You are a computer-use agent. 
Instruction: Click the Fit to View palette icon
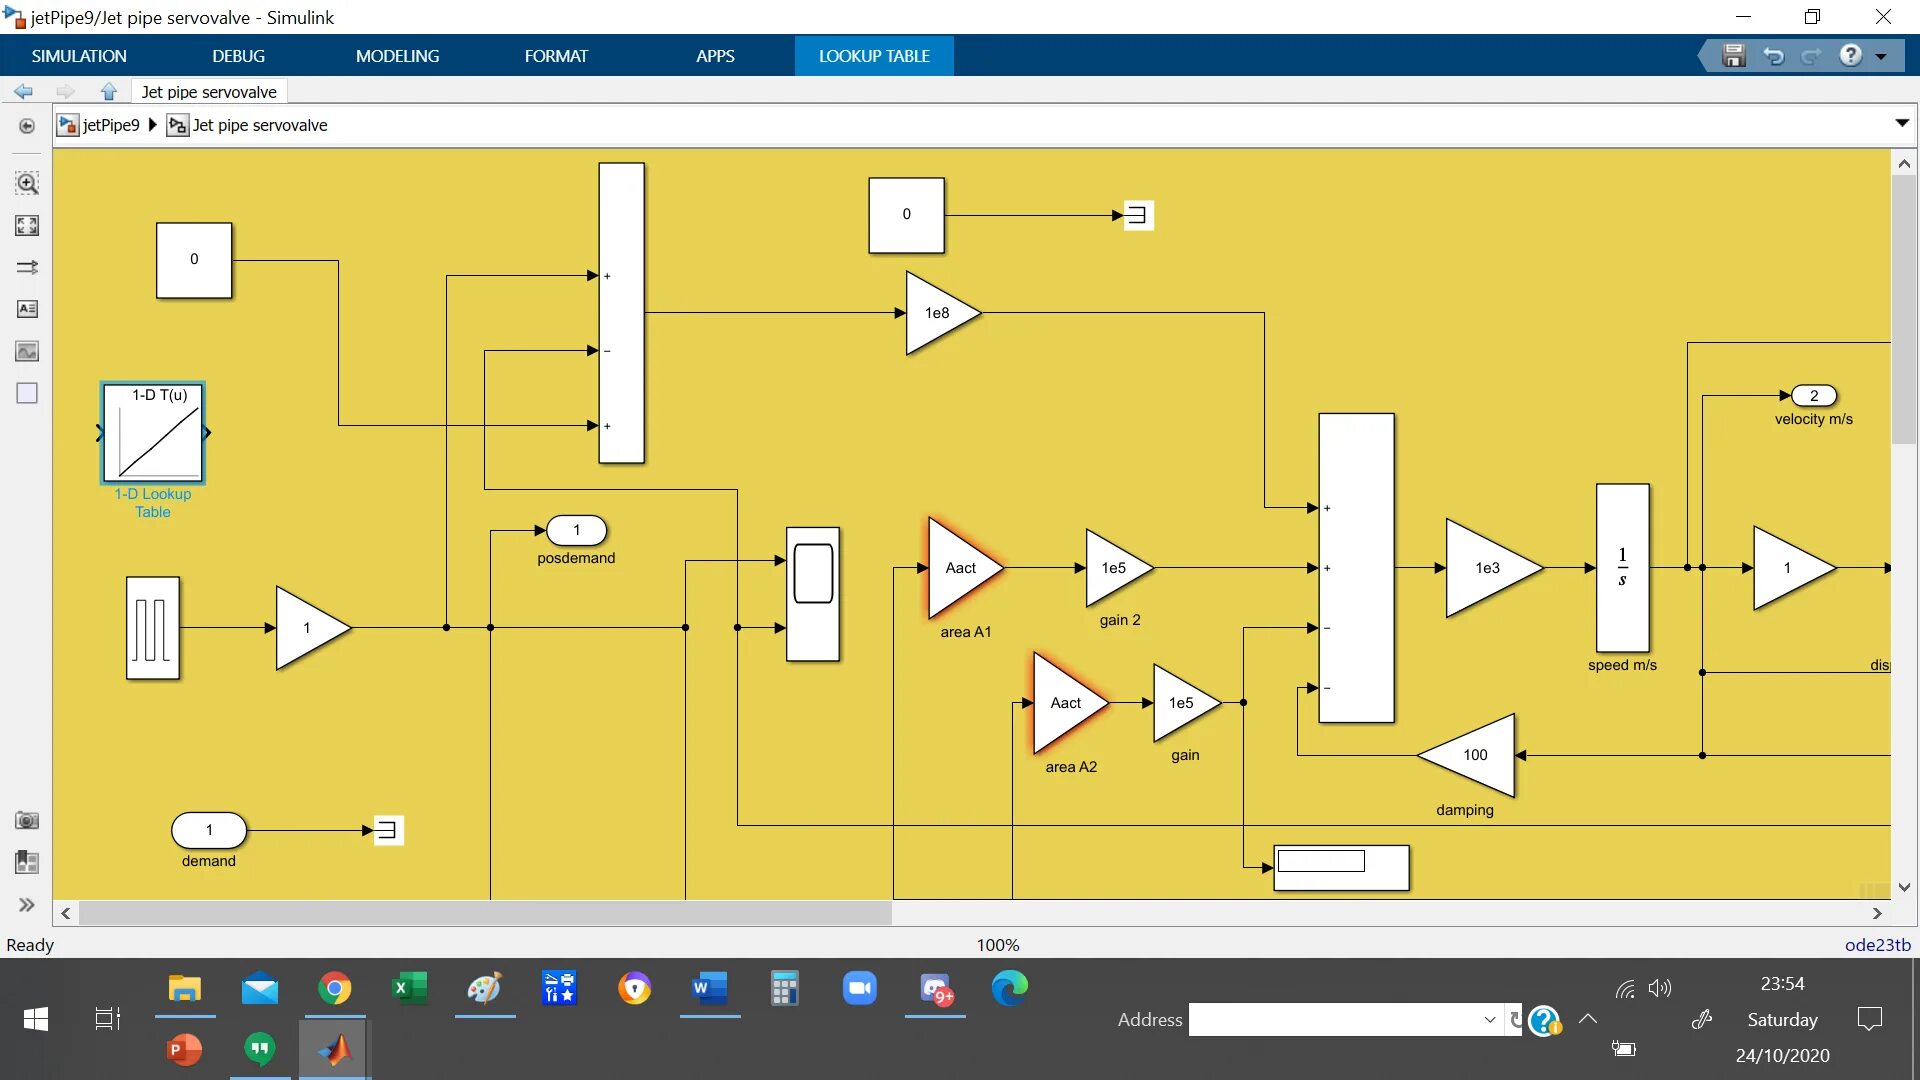click(27, 226)
